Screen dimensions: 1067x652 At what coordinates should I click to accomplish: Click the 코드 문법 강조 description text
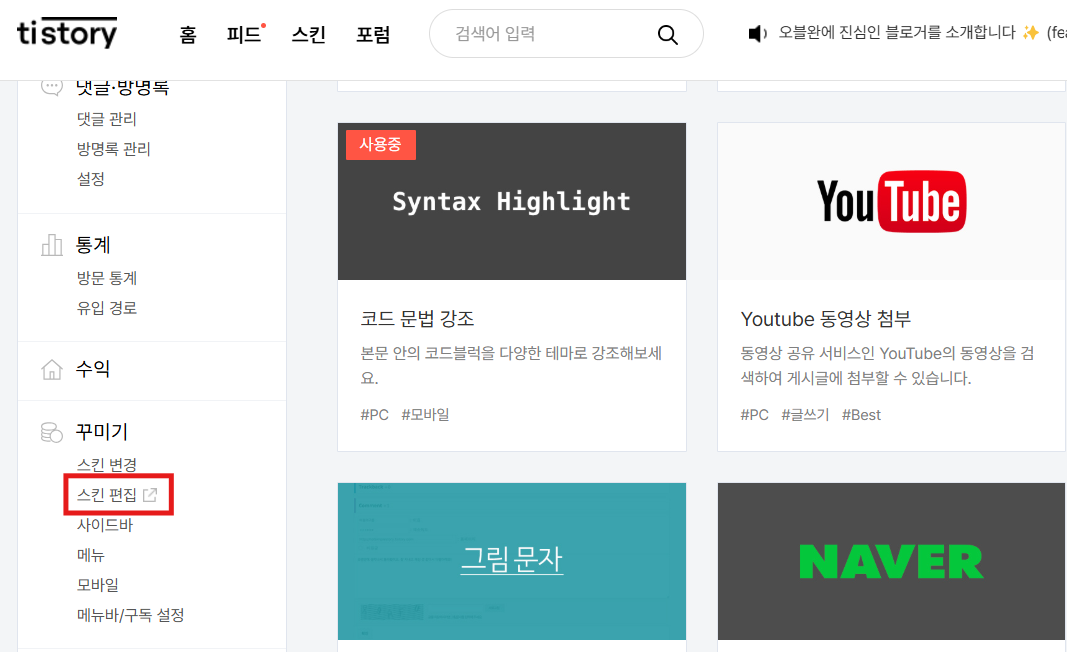point(511,365)
